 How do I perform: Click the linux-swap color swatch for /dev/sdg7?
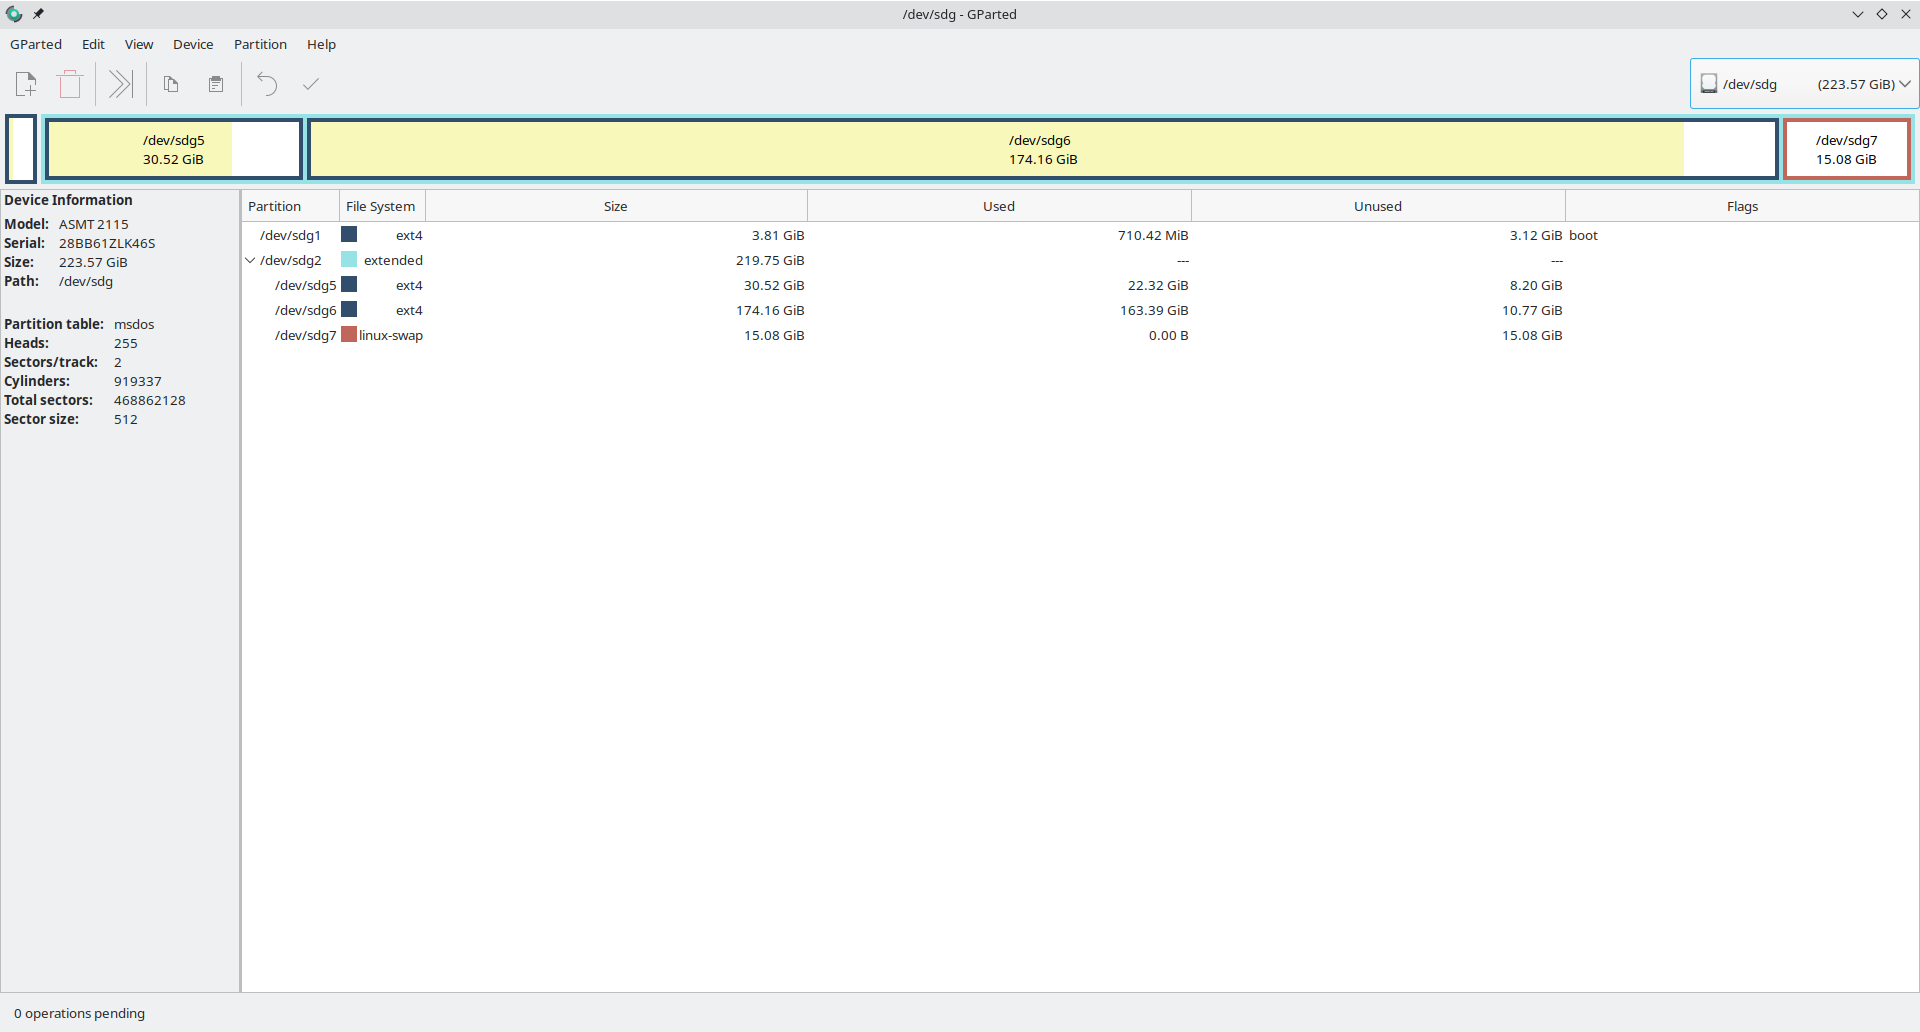(349, 334)
